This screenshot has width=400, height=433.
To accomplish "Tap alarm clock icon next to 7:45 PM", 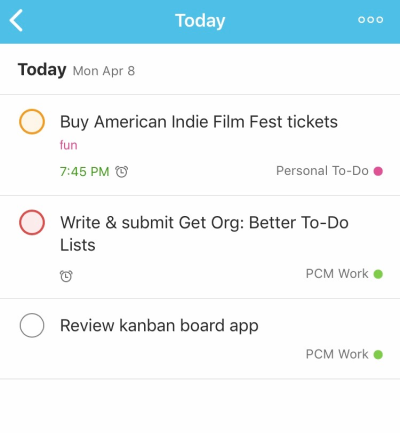I will [x=122, y=171].
